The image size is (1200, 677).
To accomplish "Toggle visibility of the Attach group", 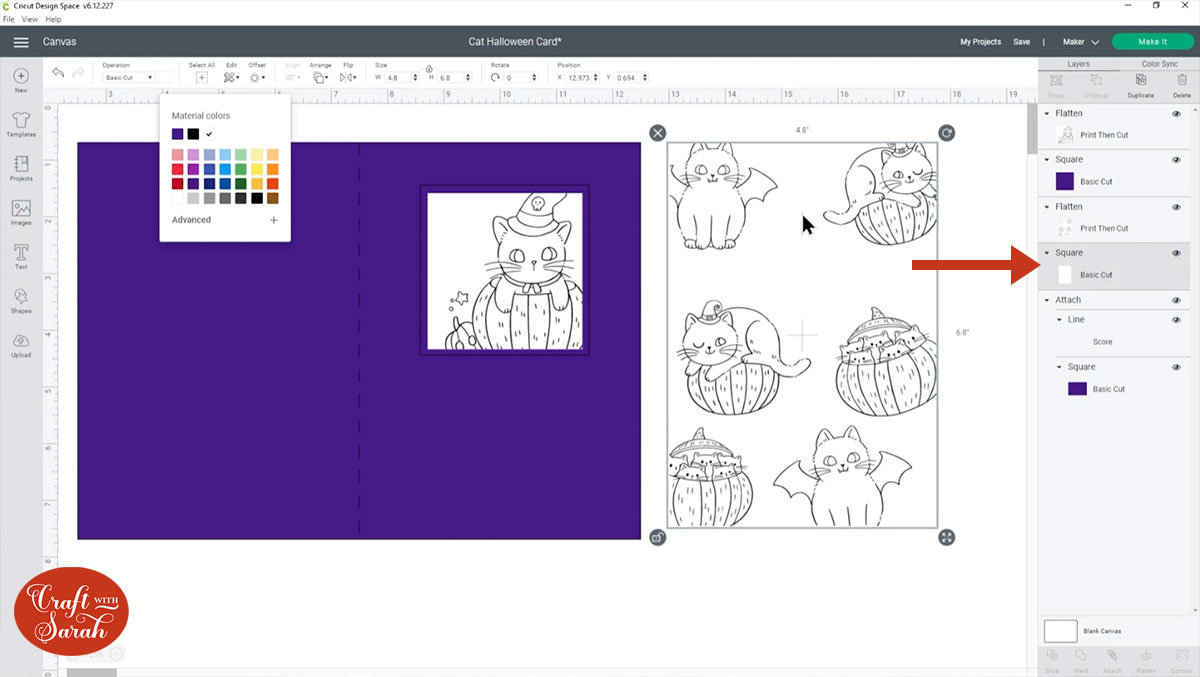I will 1176,300.
